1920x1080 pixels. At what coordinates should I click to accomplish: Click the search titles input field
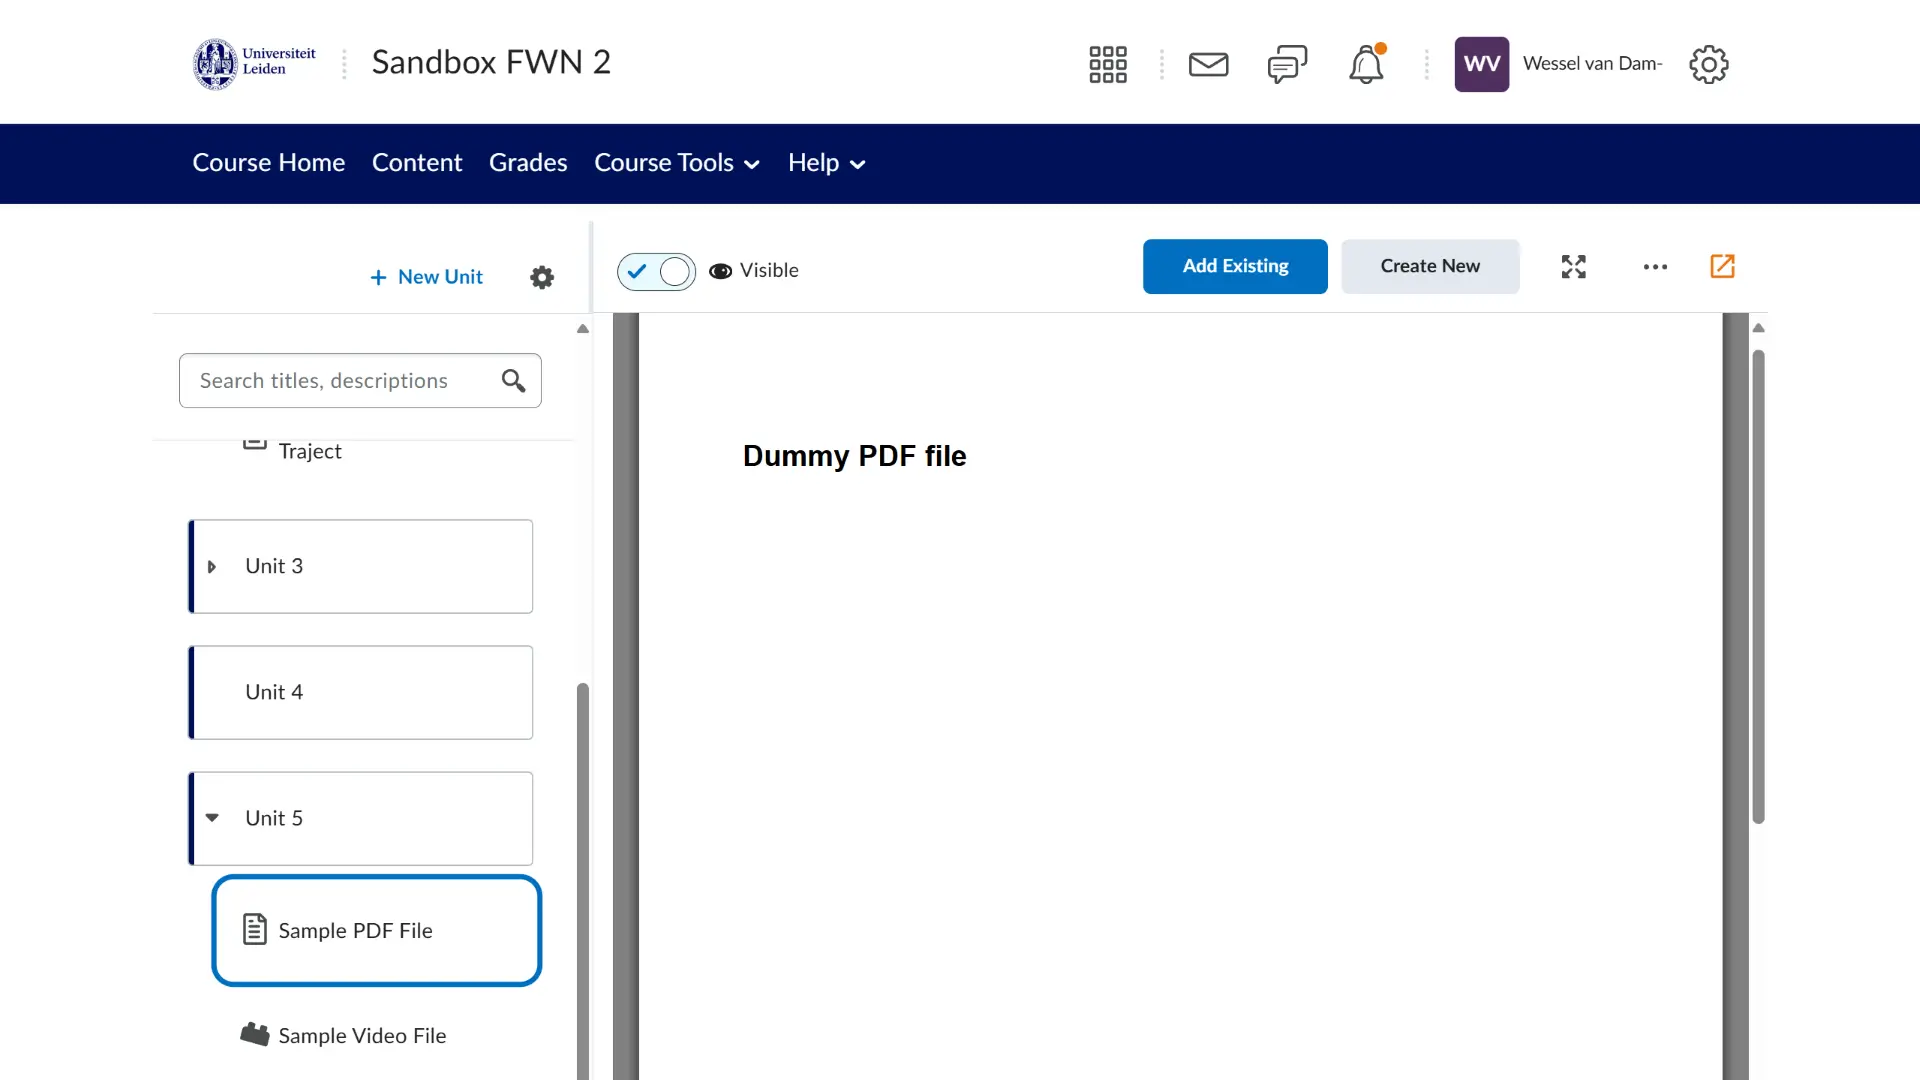340,380
